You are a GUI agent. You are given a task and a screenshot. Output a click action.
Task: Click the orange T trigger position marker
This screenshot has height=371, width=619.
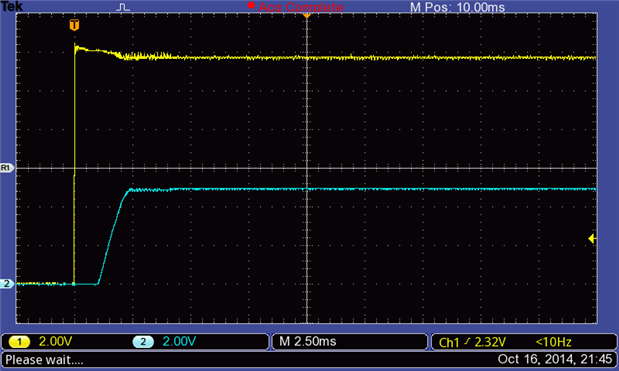(74, 25)
